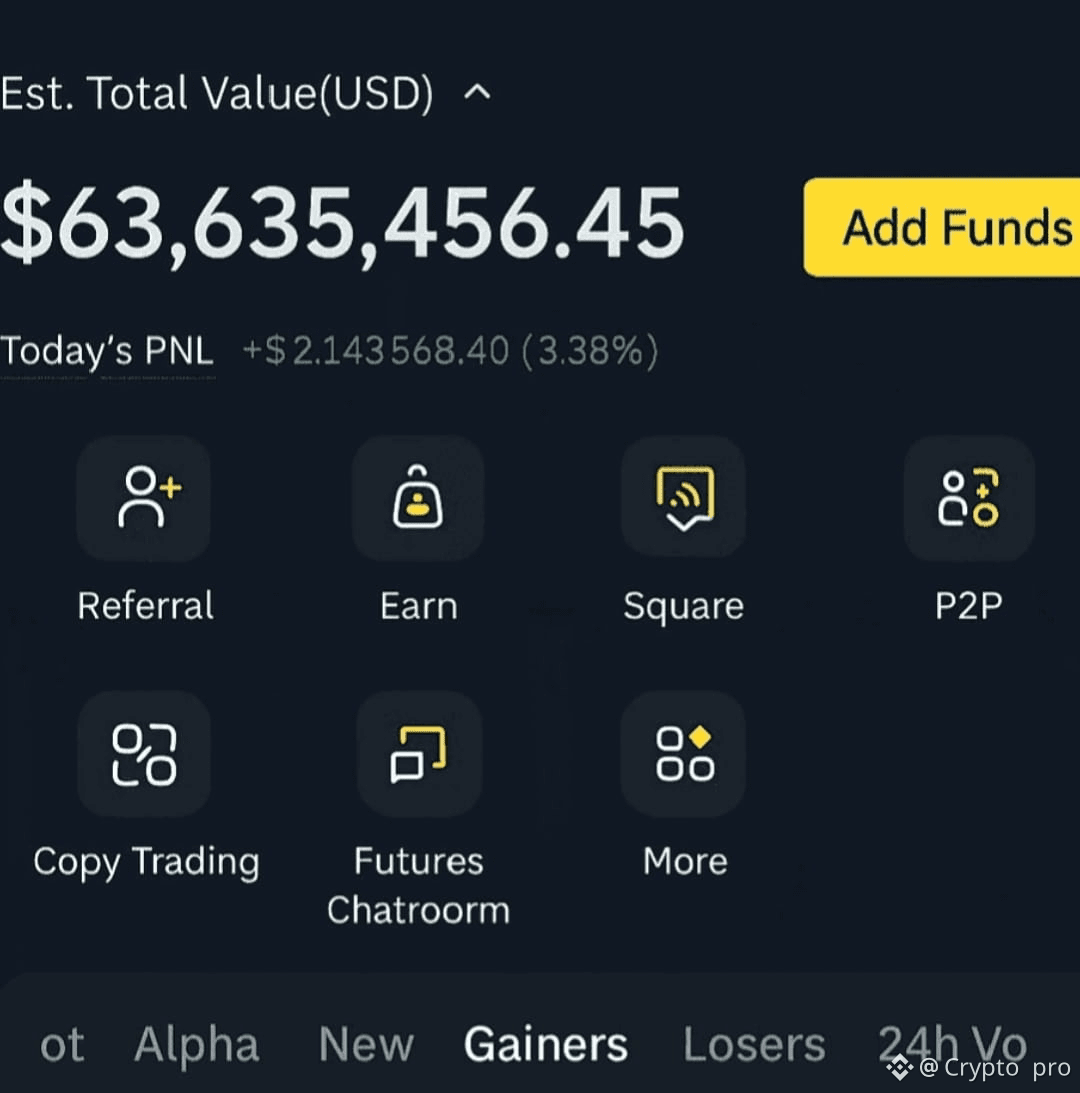Open the Square feed icon

[x=684, y=498]
